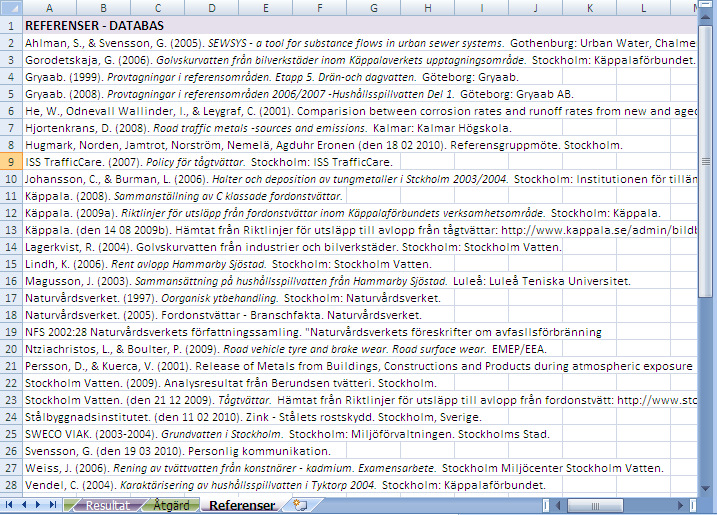The image size is (717, 515).
Task: Click the horizontal scrollbar left arrow
Action: (x=557, y=505)
